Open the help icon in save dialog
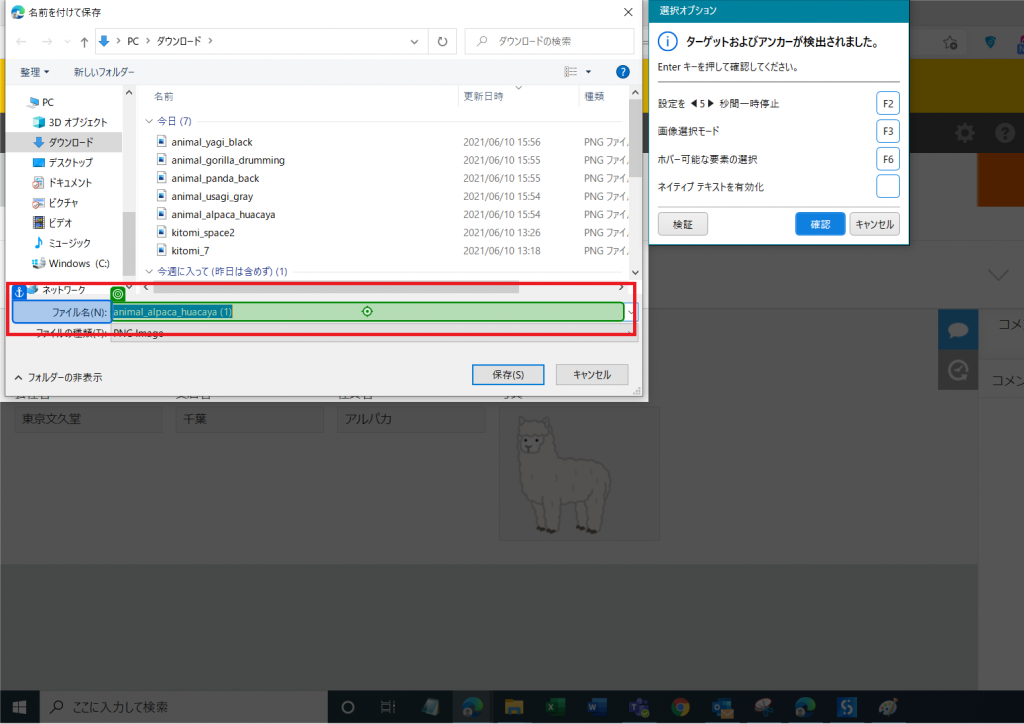 (x=622, y=72)
